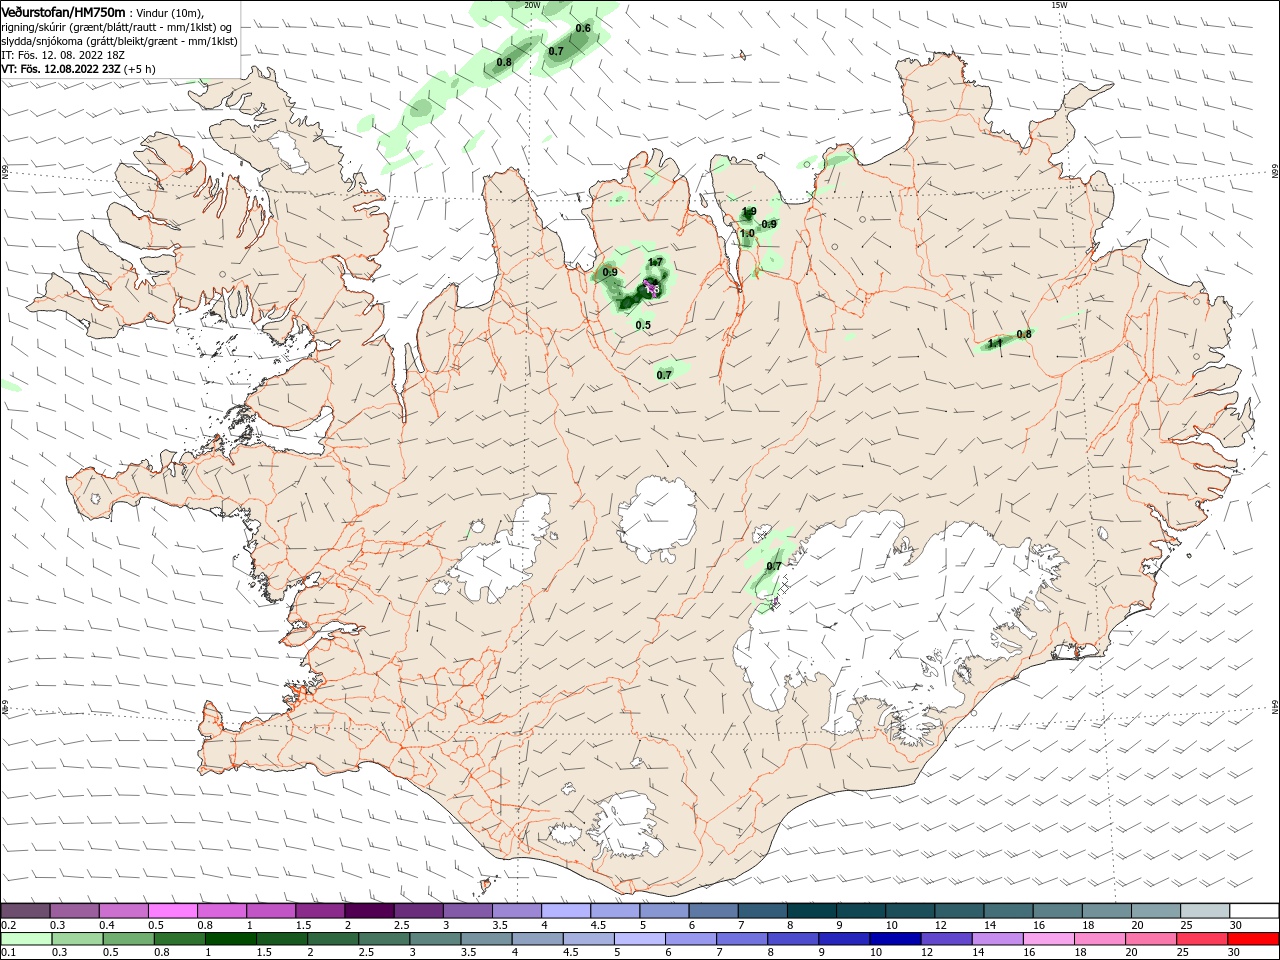Select the 'slydda/snjókoma' legend description line
The width and height of the screenshot is (1280, 960).
tap(119, 41)
